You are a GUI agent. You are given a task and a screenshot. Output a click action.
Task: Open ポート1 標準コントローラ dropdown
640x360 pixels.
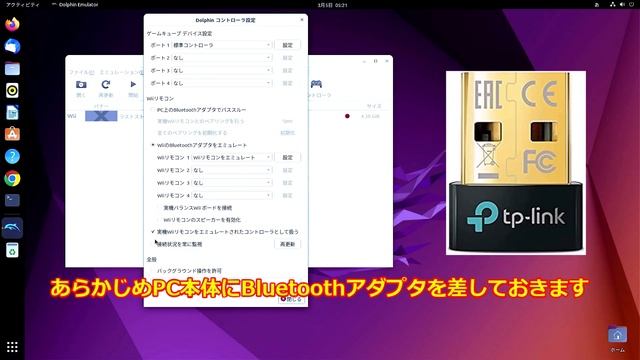[x=222, y=45]
